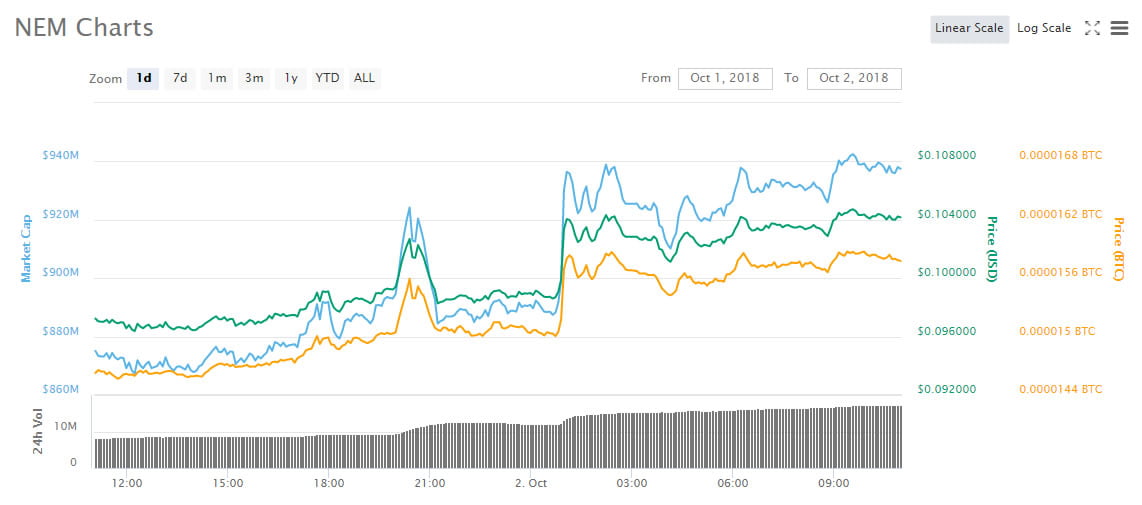Choose the 1y zoom option
This screenshot has width=1142, height=505.
pyautogui.click(x=290, y=78)
